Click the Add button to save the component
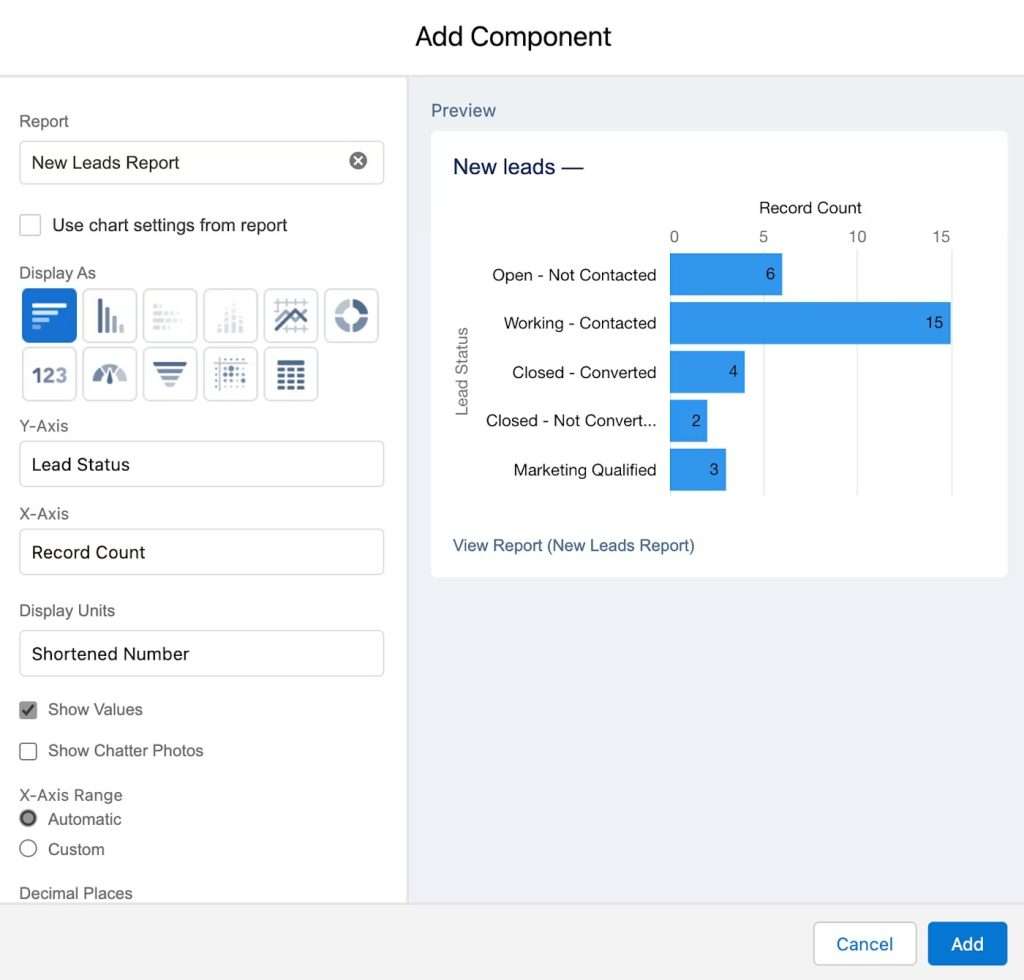The width and height of the screenshot is (1024, 980). (x=966, y=943)
